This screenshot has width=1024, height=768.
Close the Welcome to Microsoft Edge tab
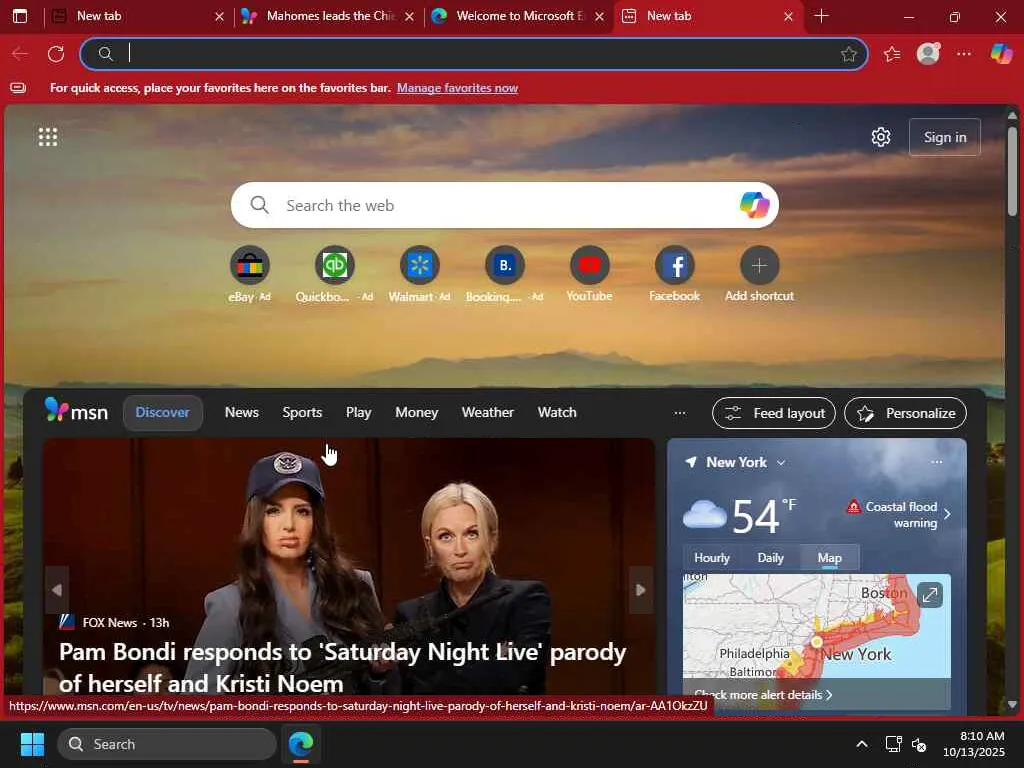point(600,17)
